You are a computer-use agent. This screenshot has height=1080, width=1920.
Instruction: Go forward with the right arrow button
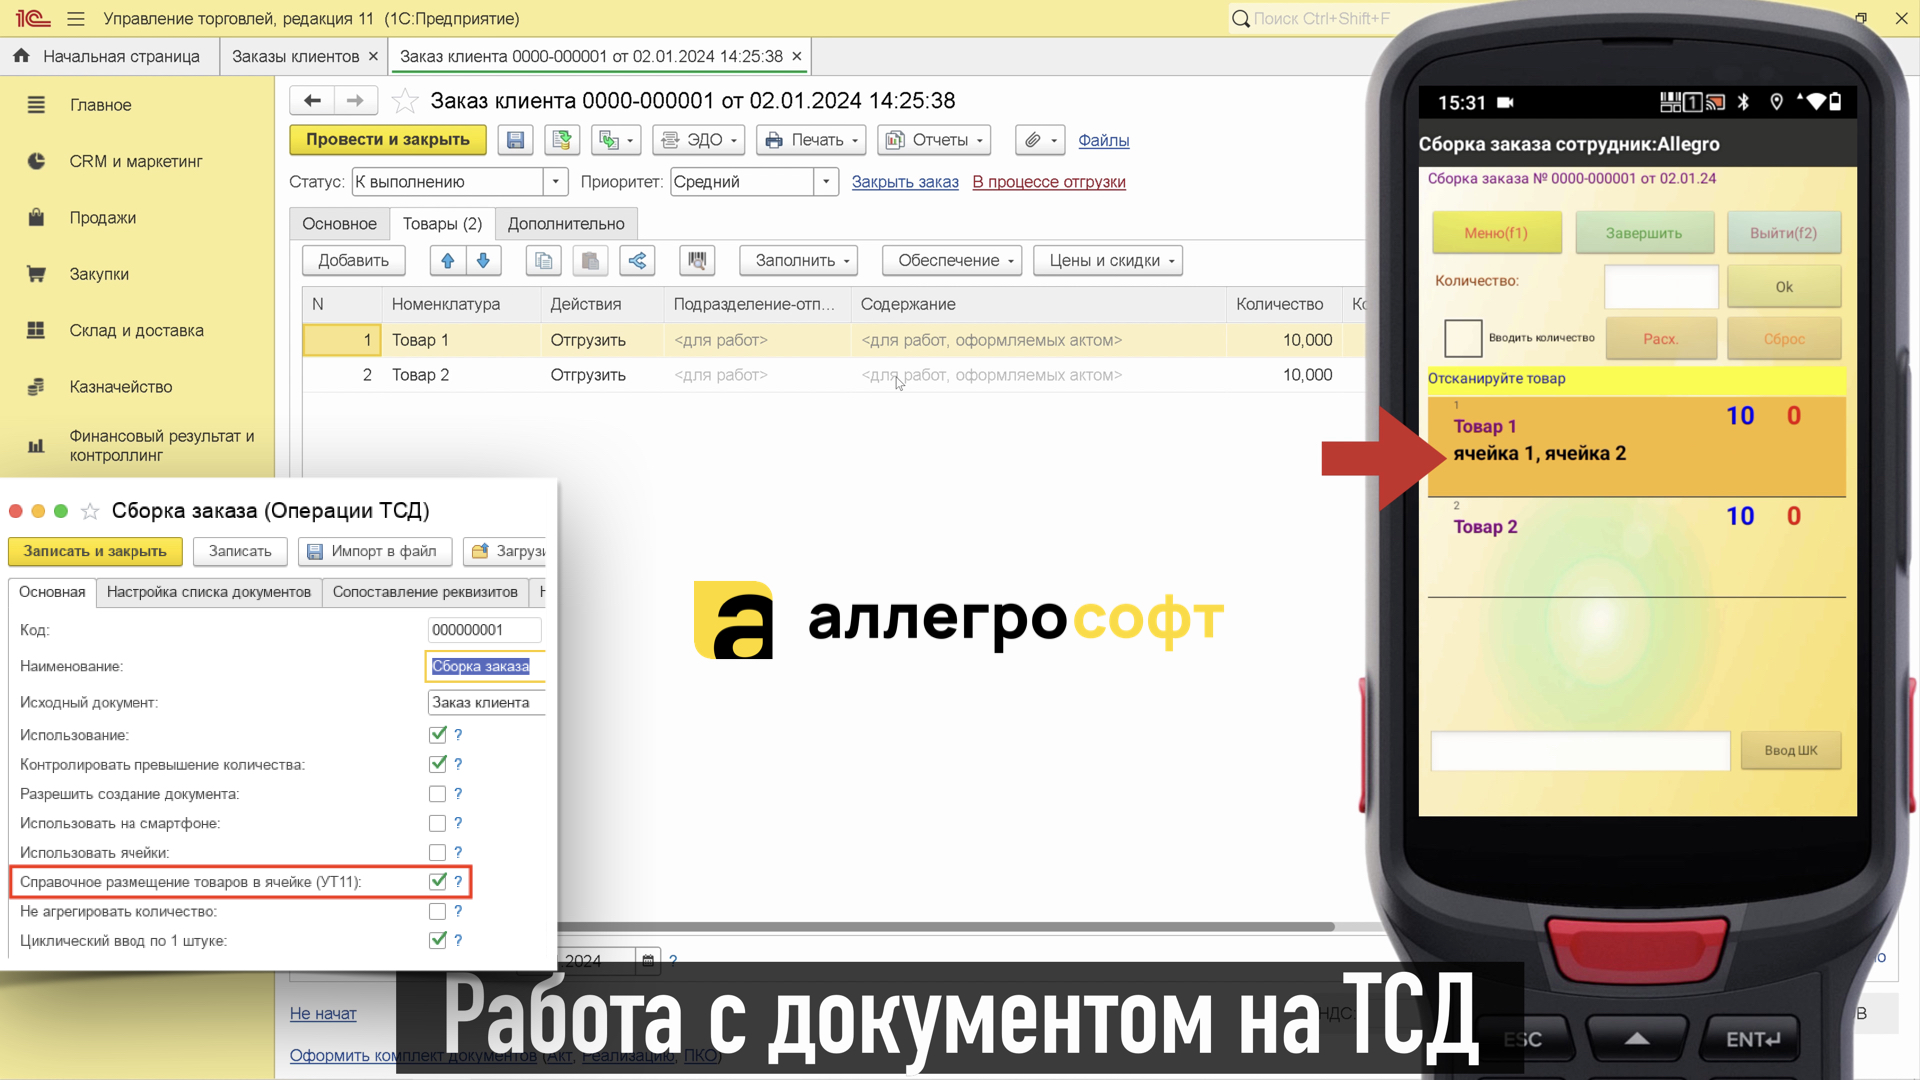[x=355, y=101]
